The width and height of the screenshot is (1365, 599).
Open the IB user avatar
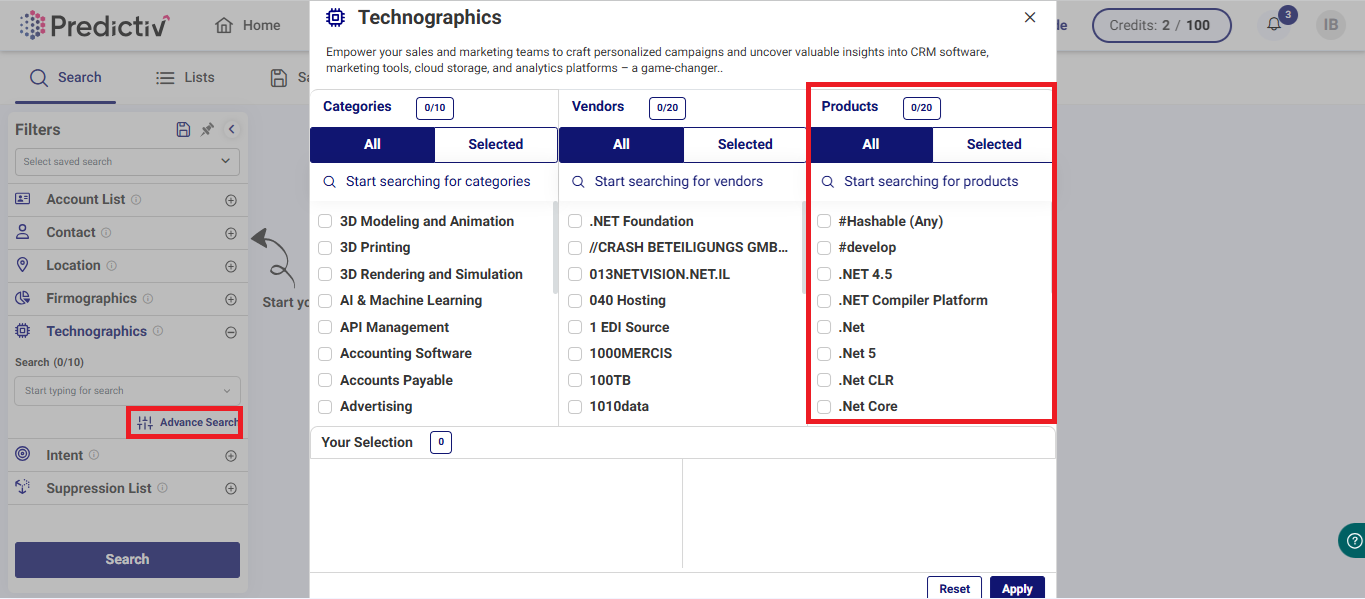coord(1330,25)
